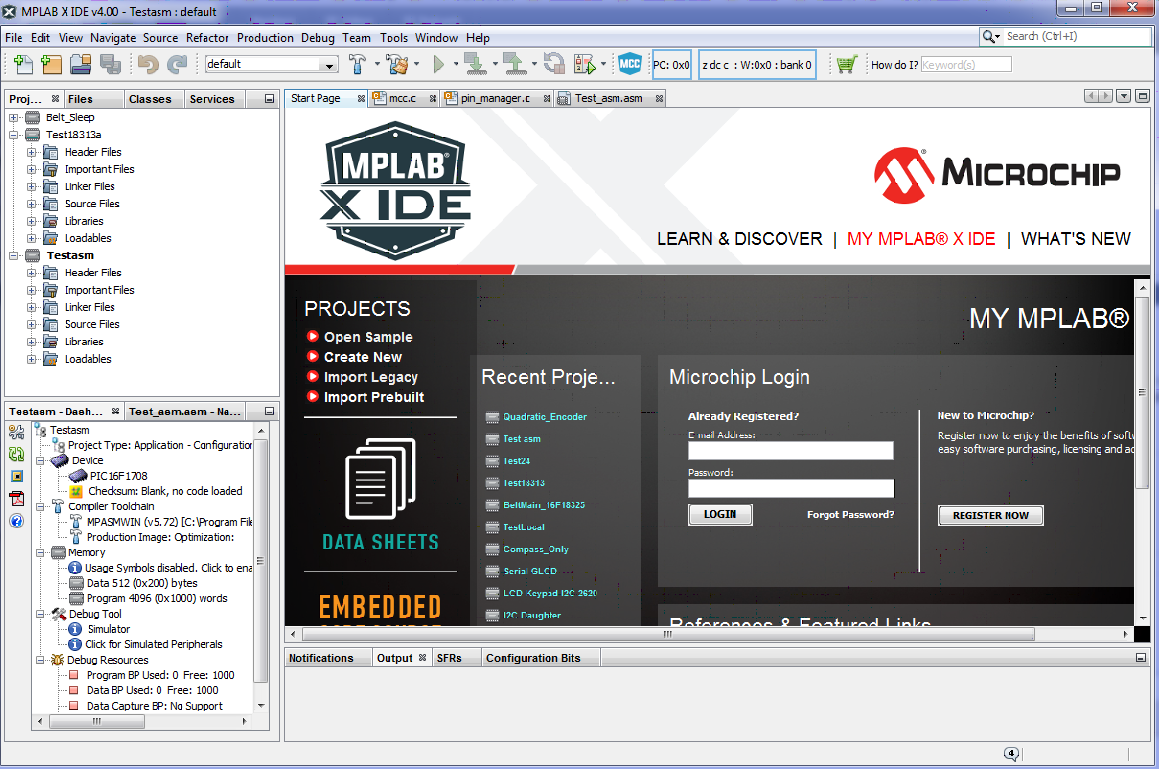Open editor tabs list dropdown arrow
1159x769 pixels.
click(1124, 96)
